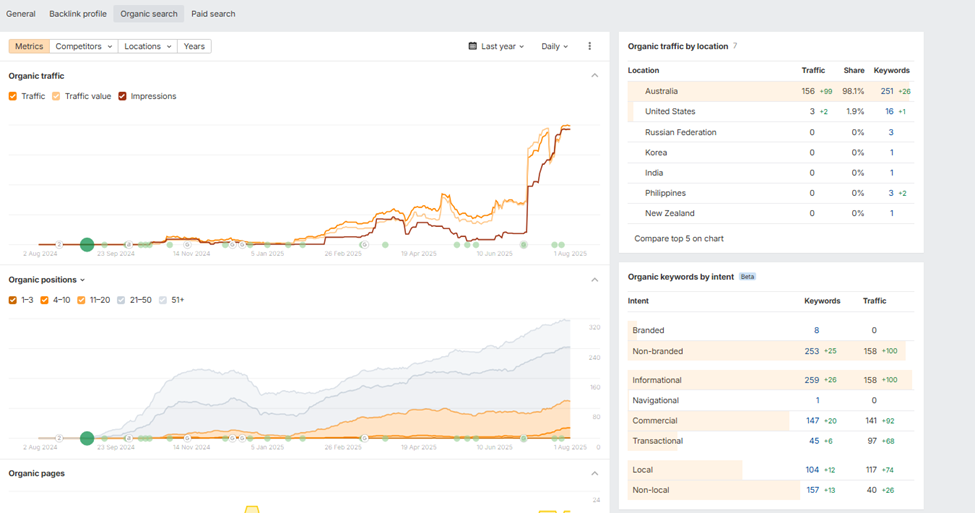Open the Locations dropdown

147,46
